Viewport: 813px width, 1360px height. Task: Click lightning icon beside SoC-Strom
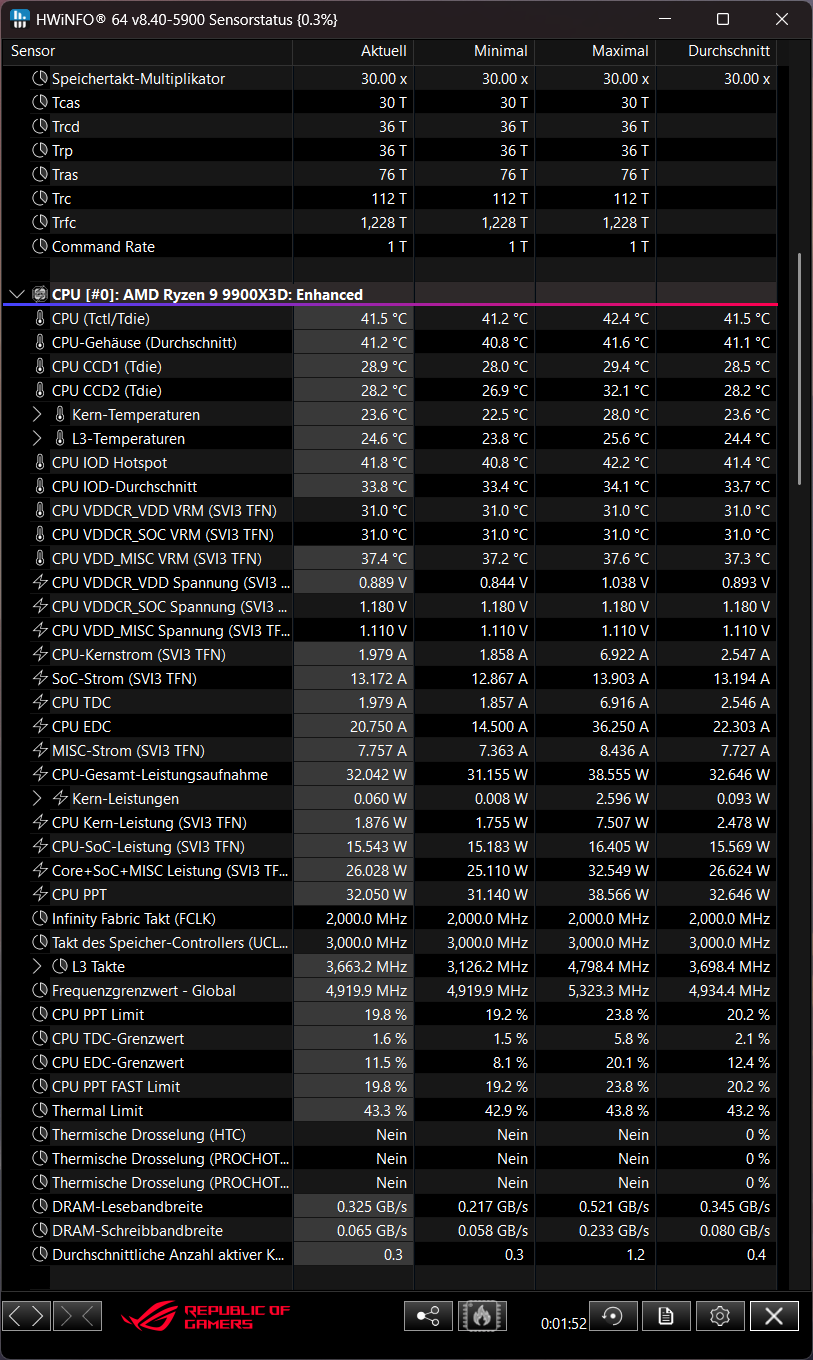pos(40,678)
